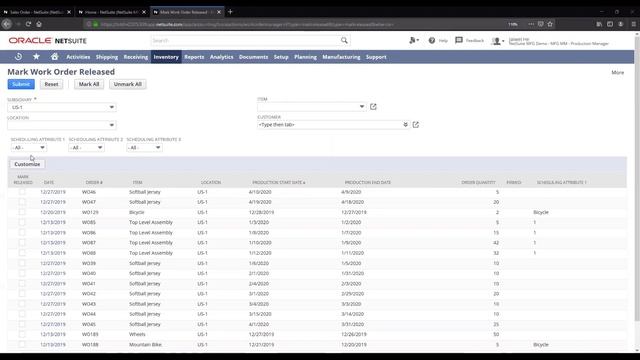Open a new browser tab
This screenshot has height=360, width=640.
point(230,12)
